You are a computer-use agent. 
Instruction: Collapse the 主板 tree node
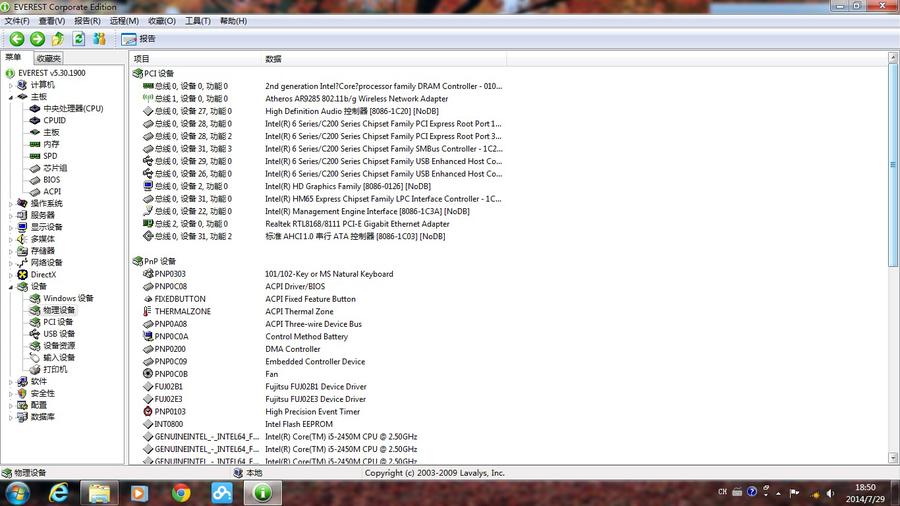coord(10,97)
